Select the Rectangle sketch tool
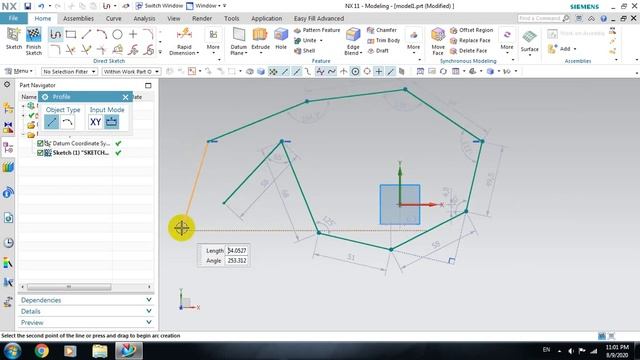 click(71, 35)
